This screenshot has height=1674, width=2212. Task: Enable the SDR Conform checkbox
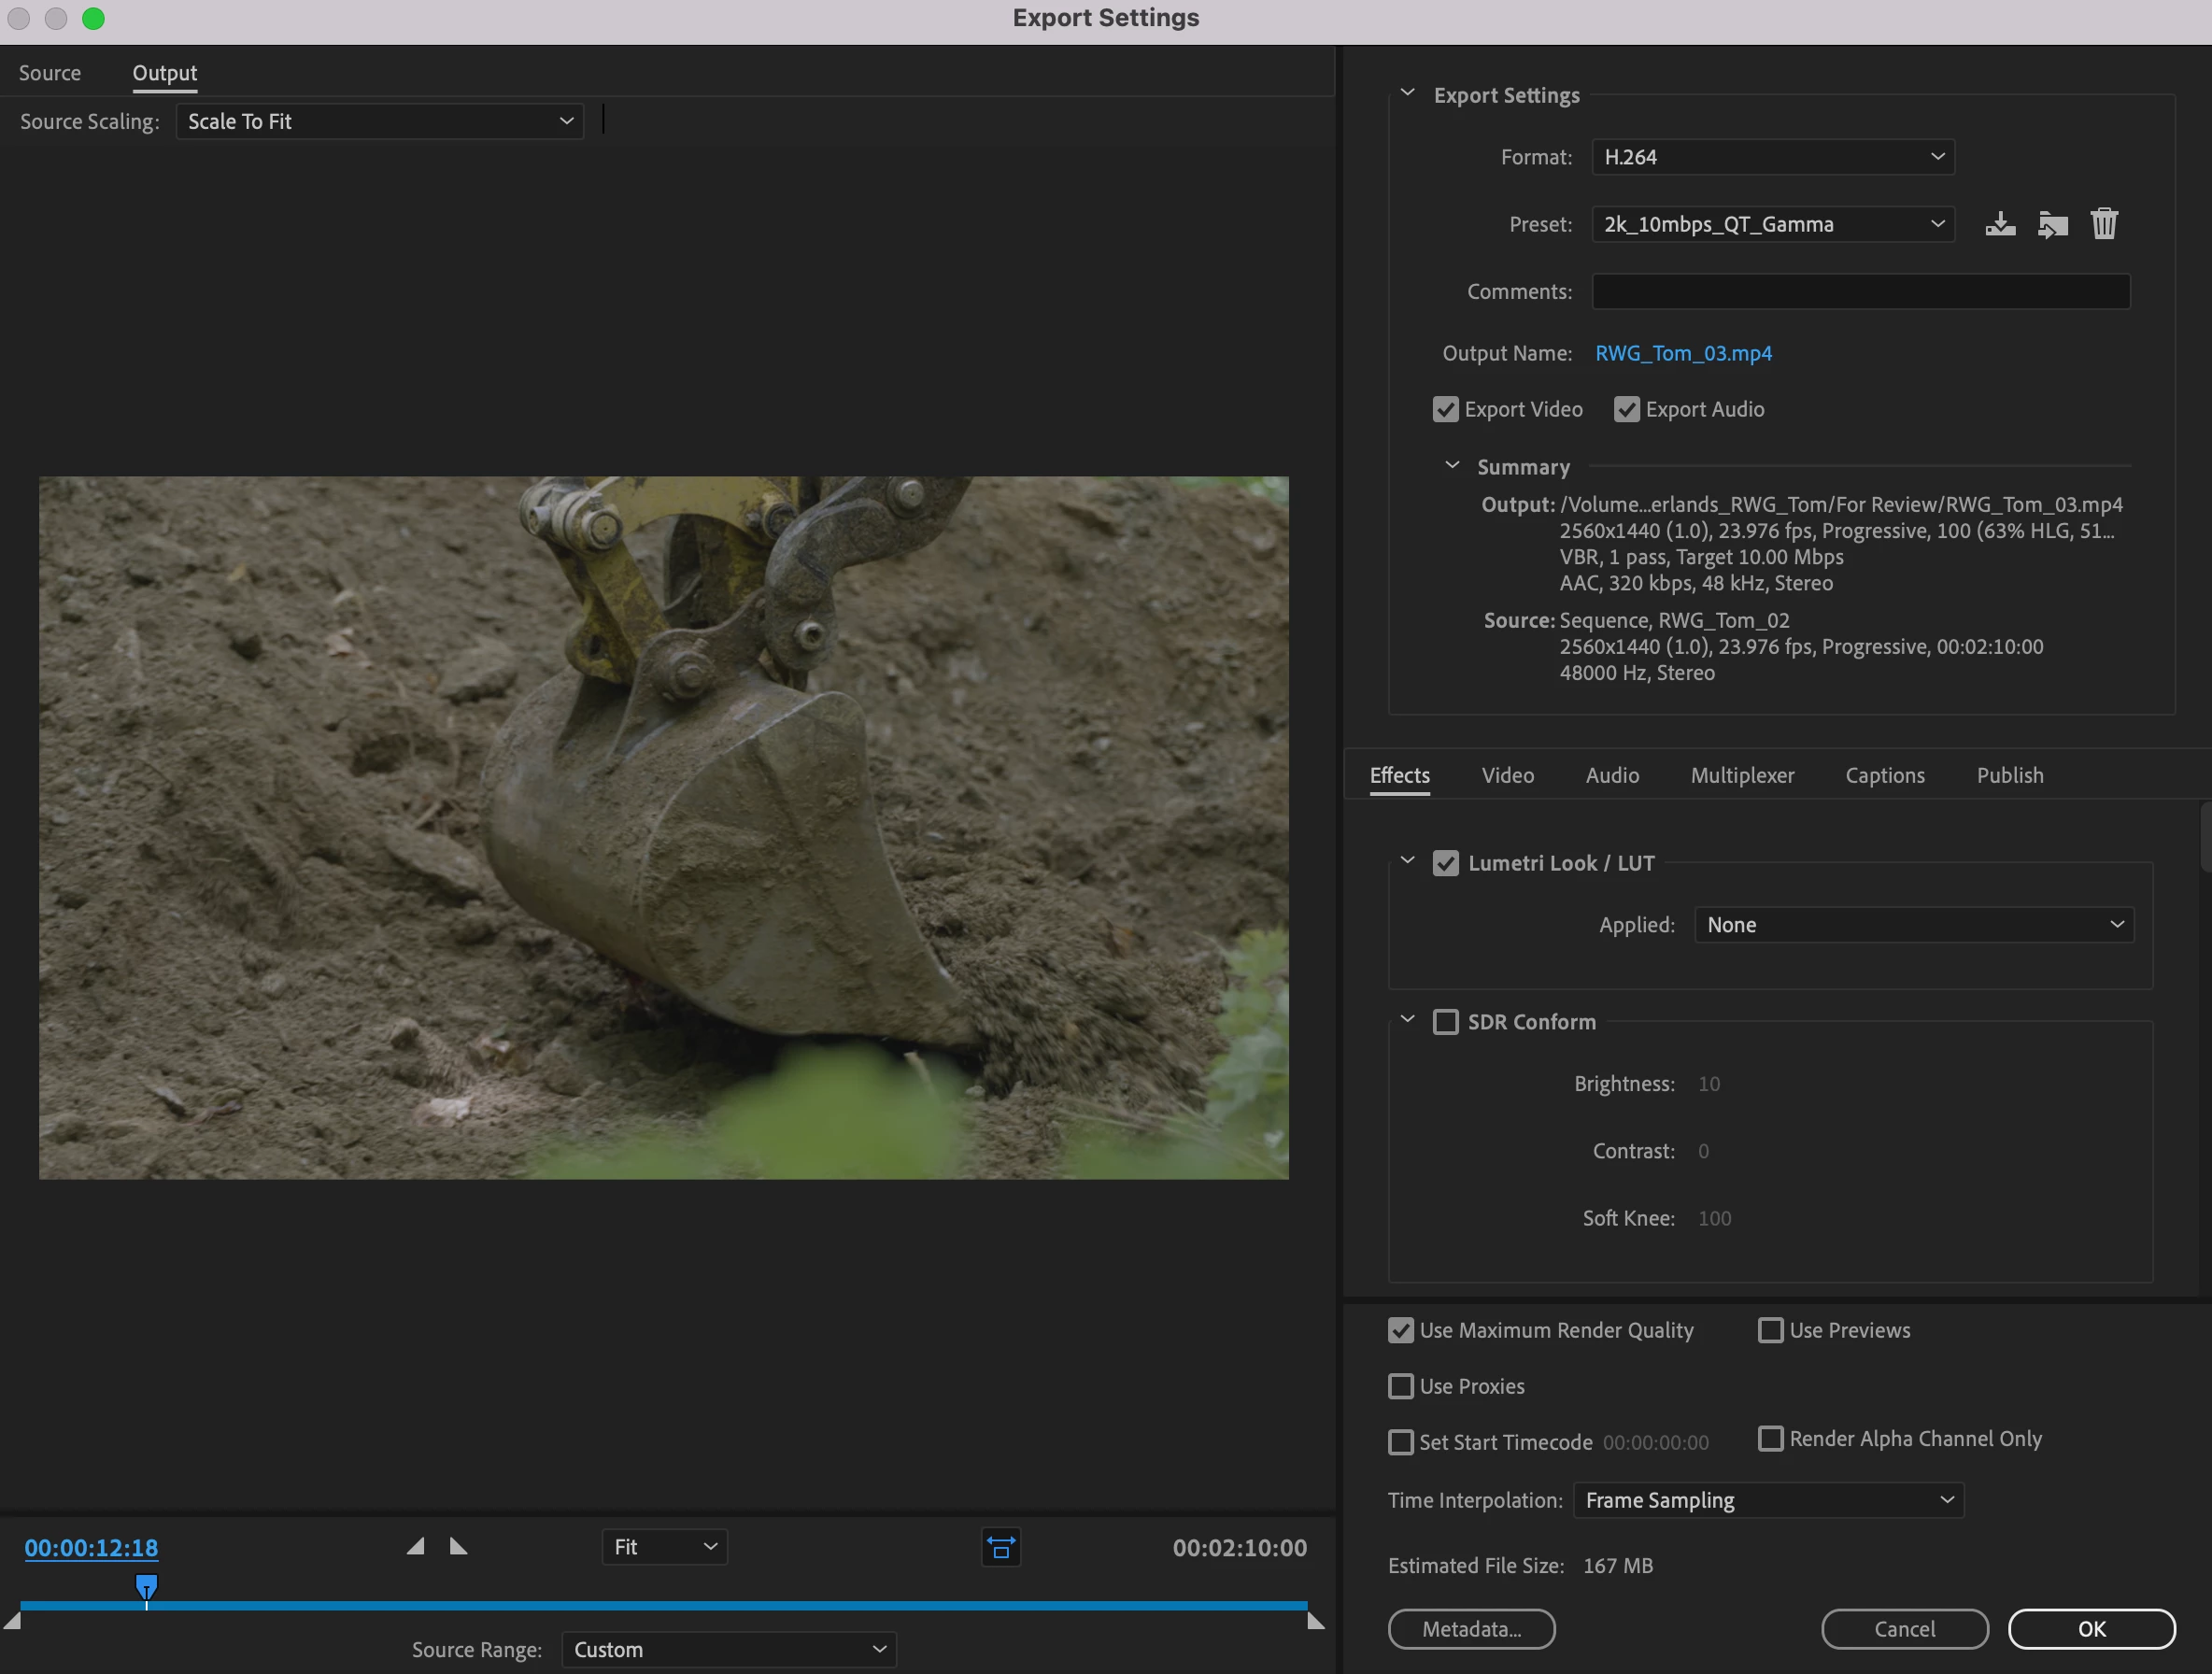click(x=1446, y=1022)
